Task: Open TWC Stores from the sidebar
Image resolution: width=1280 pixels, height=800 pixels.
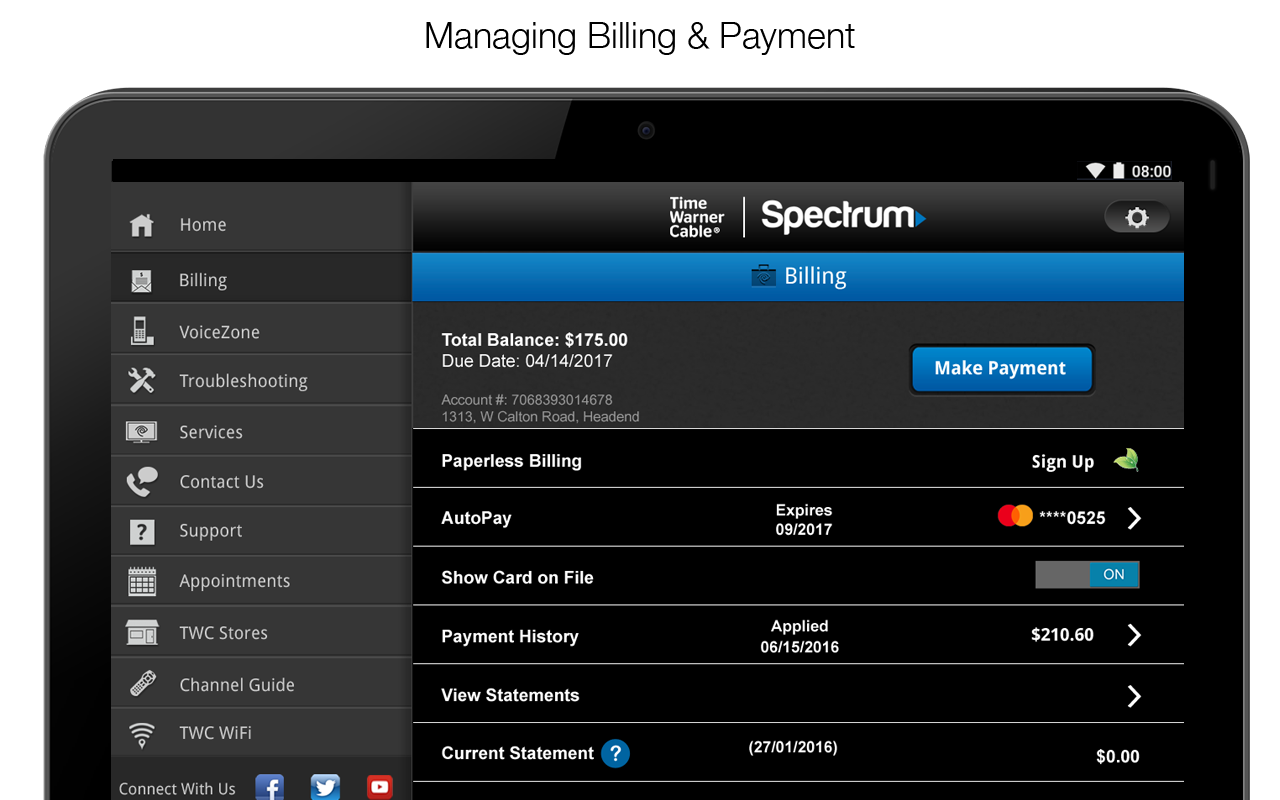Action: click(x=261, y=633)
